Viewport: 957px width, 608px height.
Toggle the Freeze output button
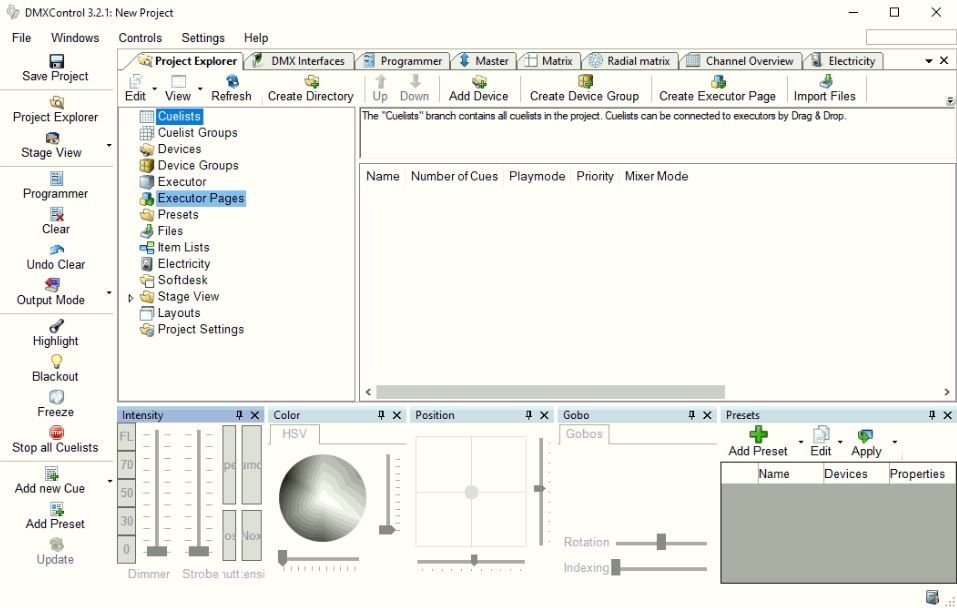(x=56, y=397)
